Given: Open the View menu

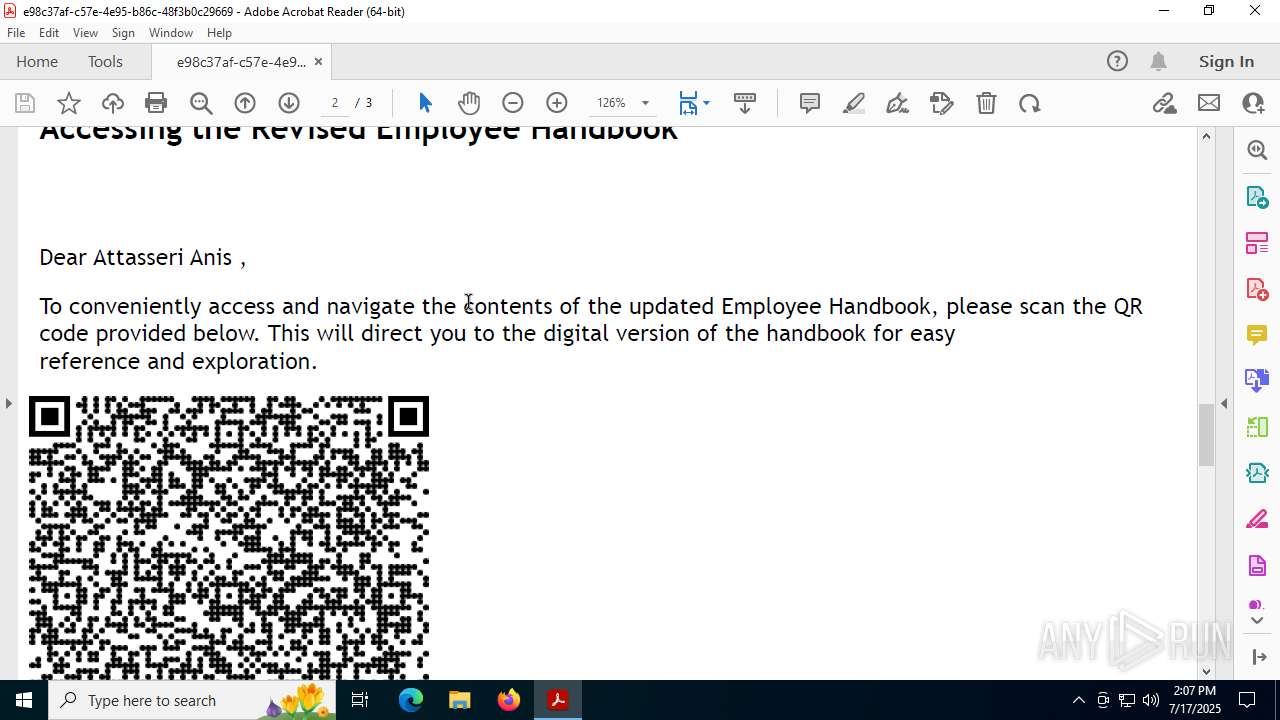Looking at the screenshot, I should pyautogui.click(x=85, y=33).
